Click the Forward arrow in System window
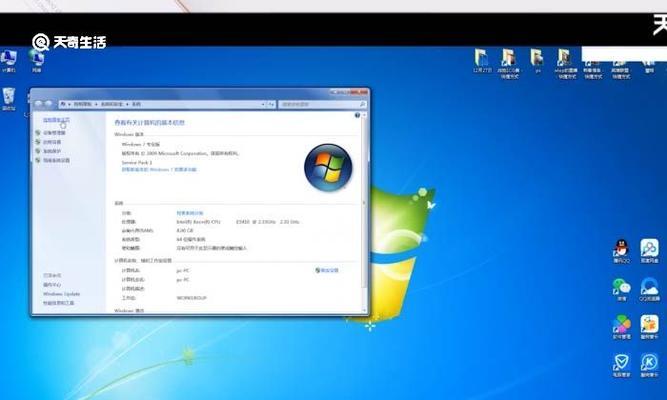667x400 pixels. (48, 104)
